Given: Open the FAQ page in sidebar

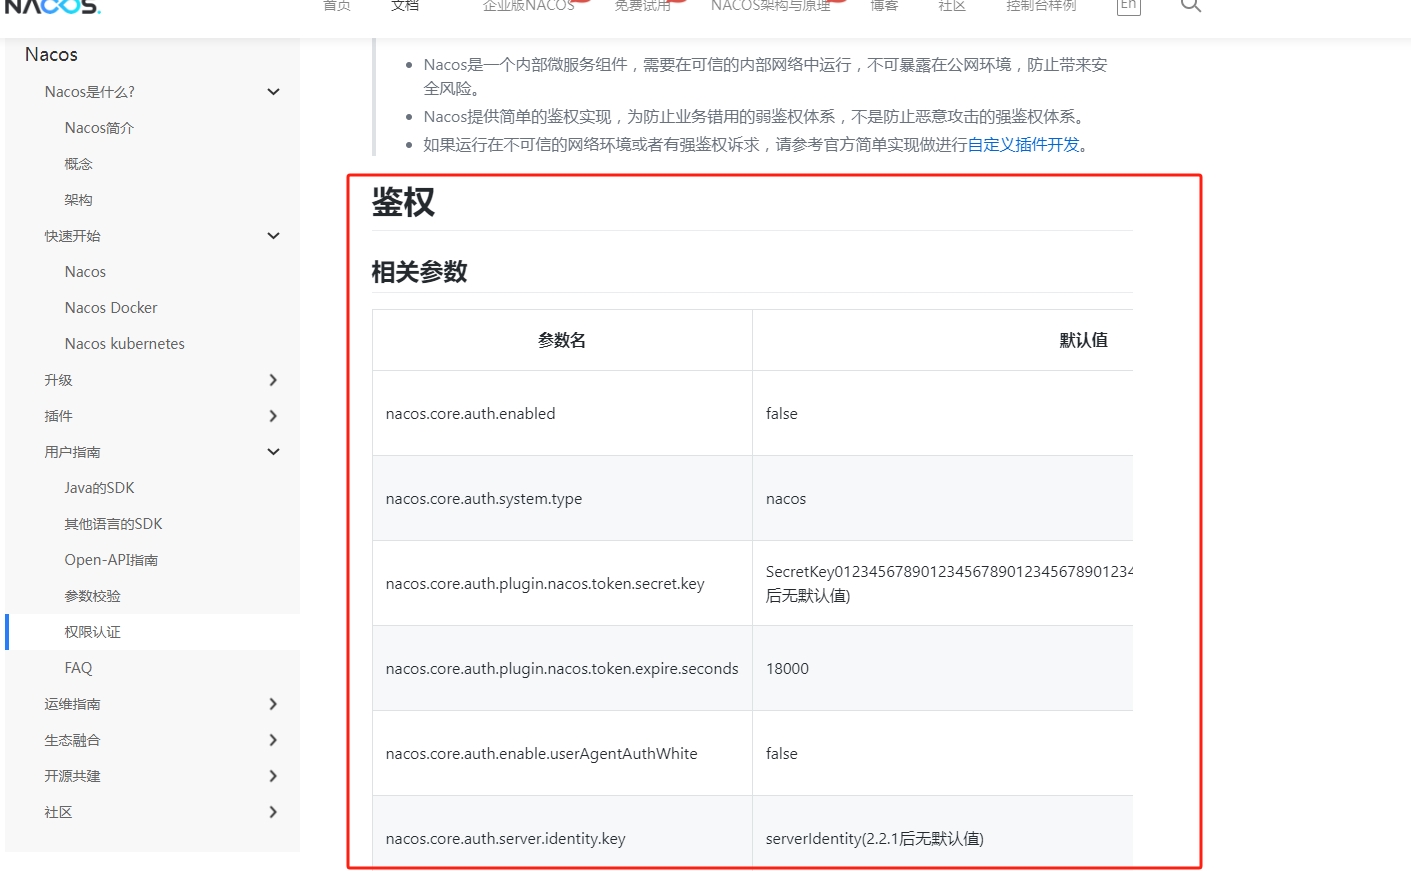Looking at the screenshot, I should click(x=78, y=668).
